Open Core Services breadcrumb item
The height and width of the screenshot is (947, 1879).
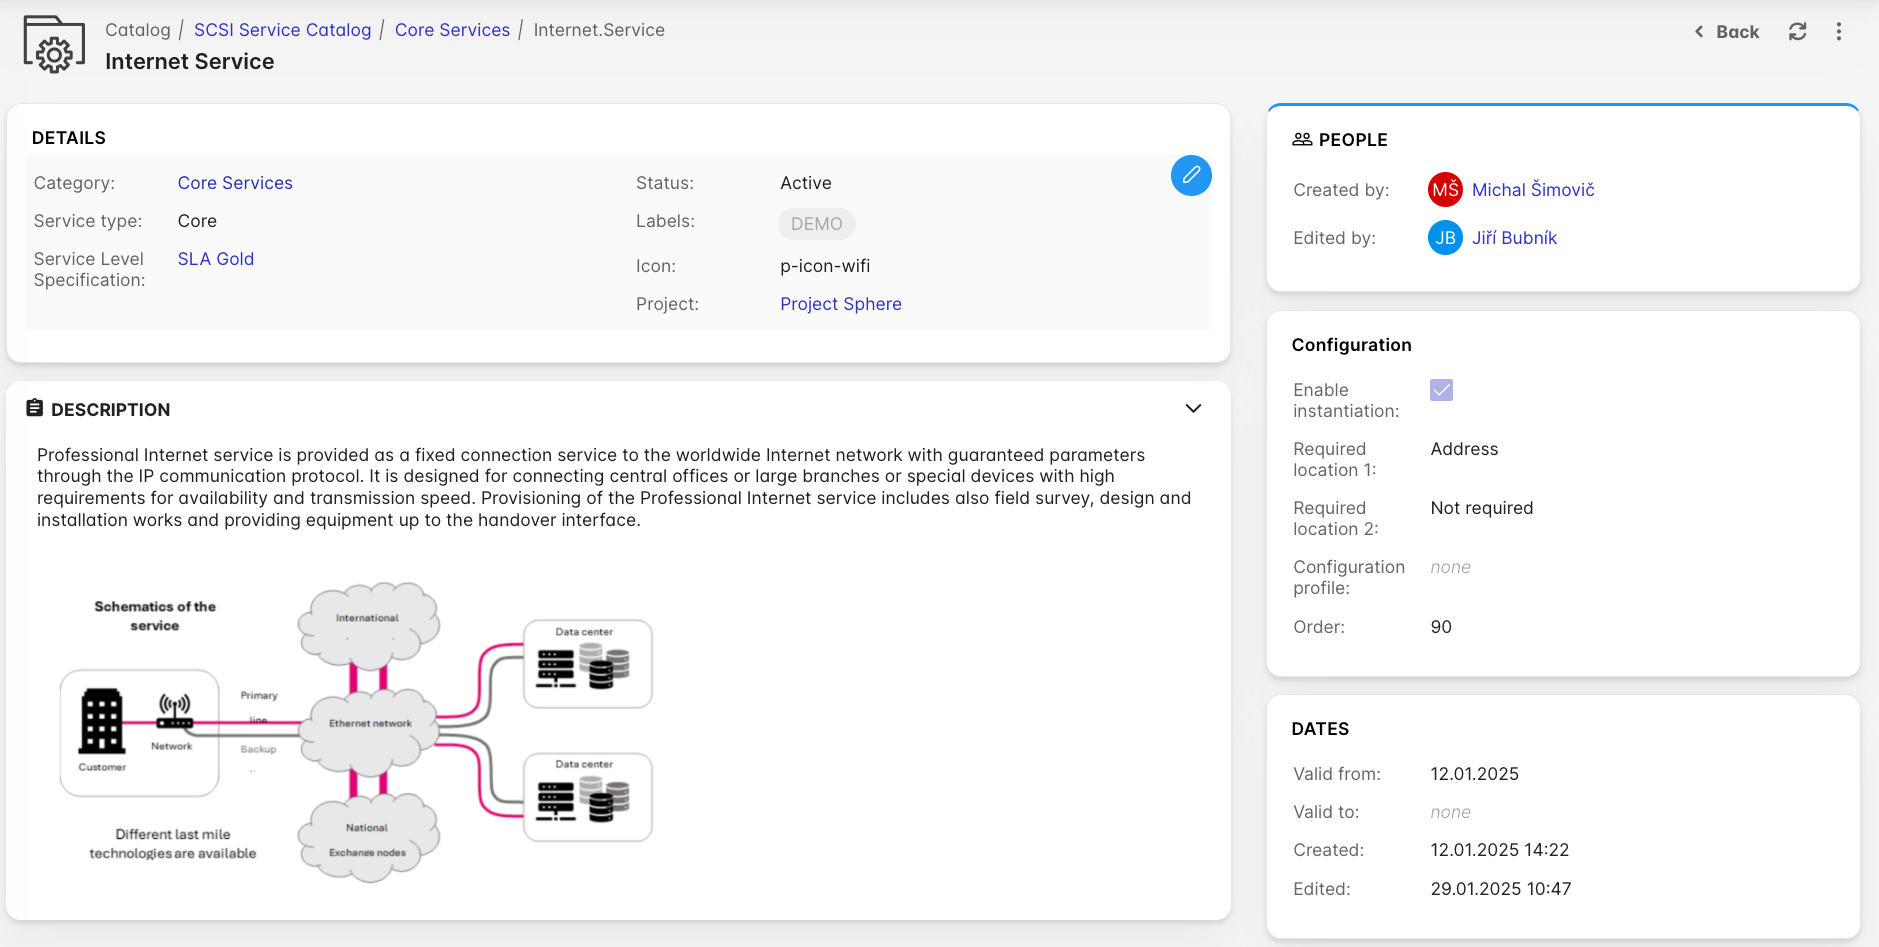(452, 30)
